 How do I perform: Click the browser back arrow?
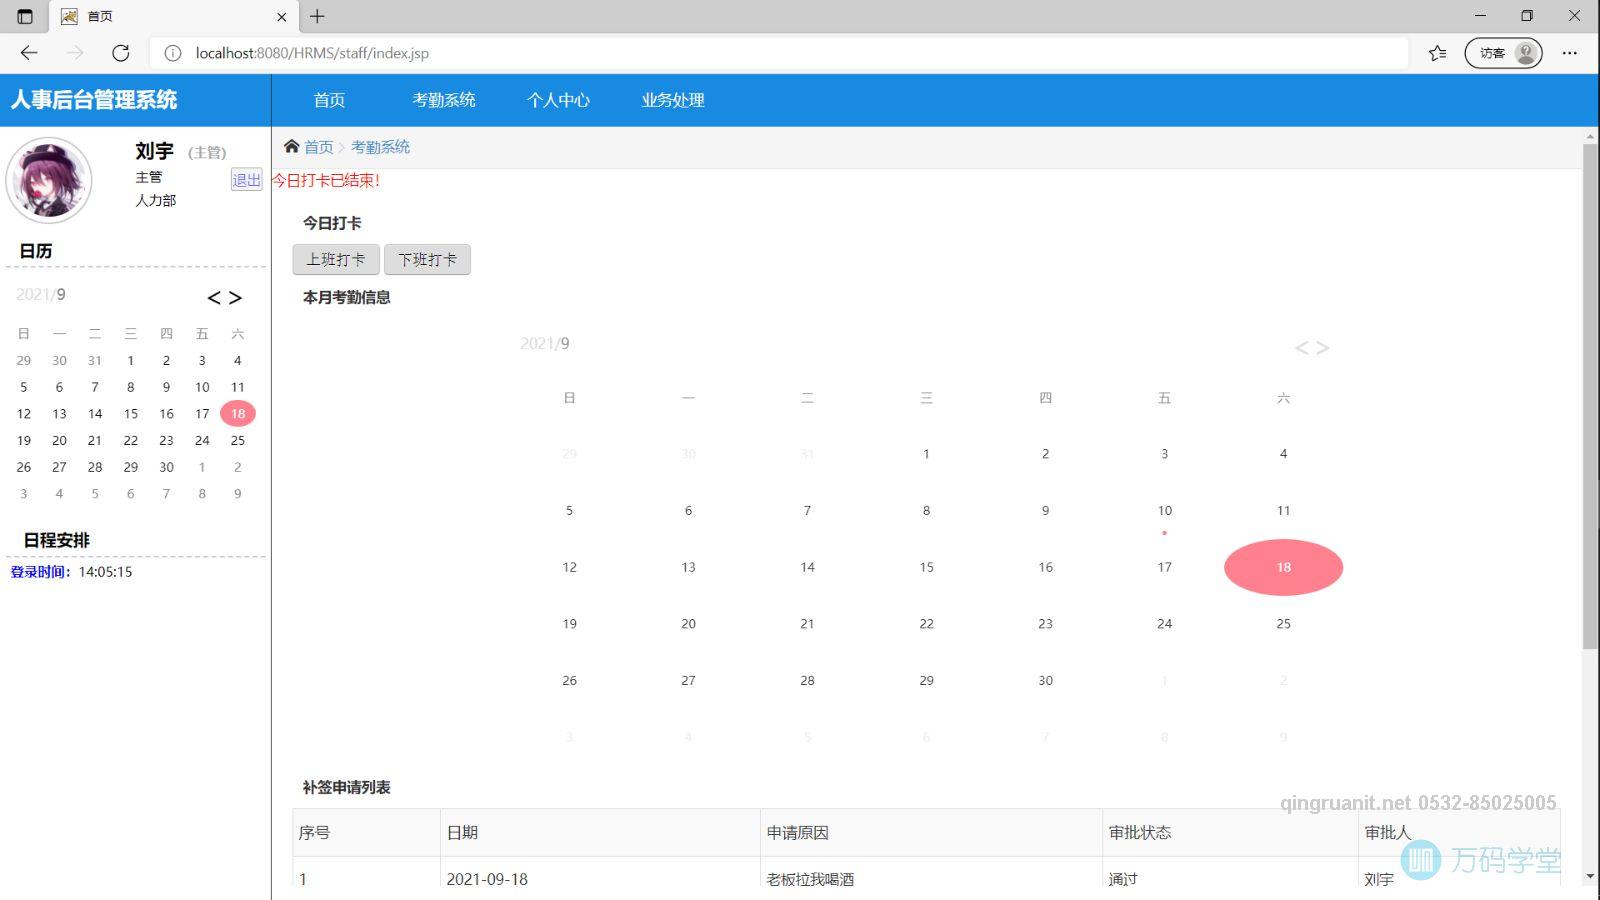[28, 53]
